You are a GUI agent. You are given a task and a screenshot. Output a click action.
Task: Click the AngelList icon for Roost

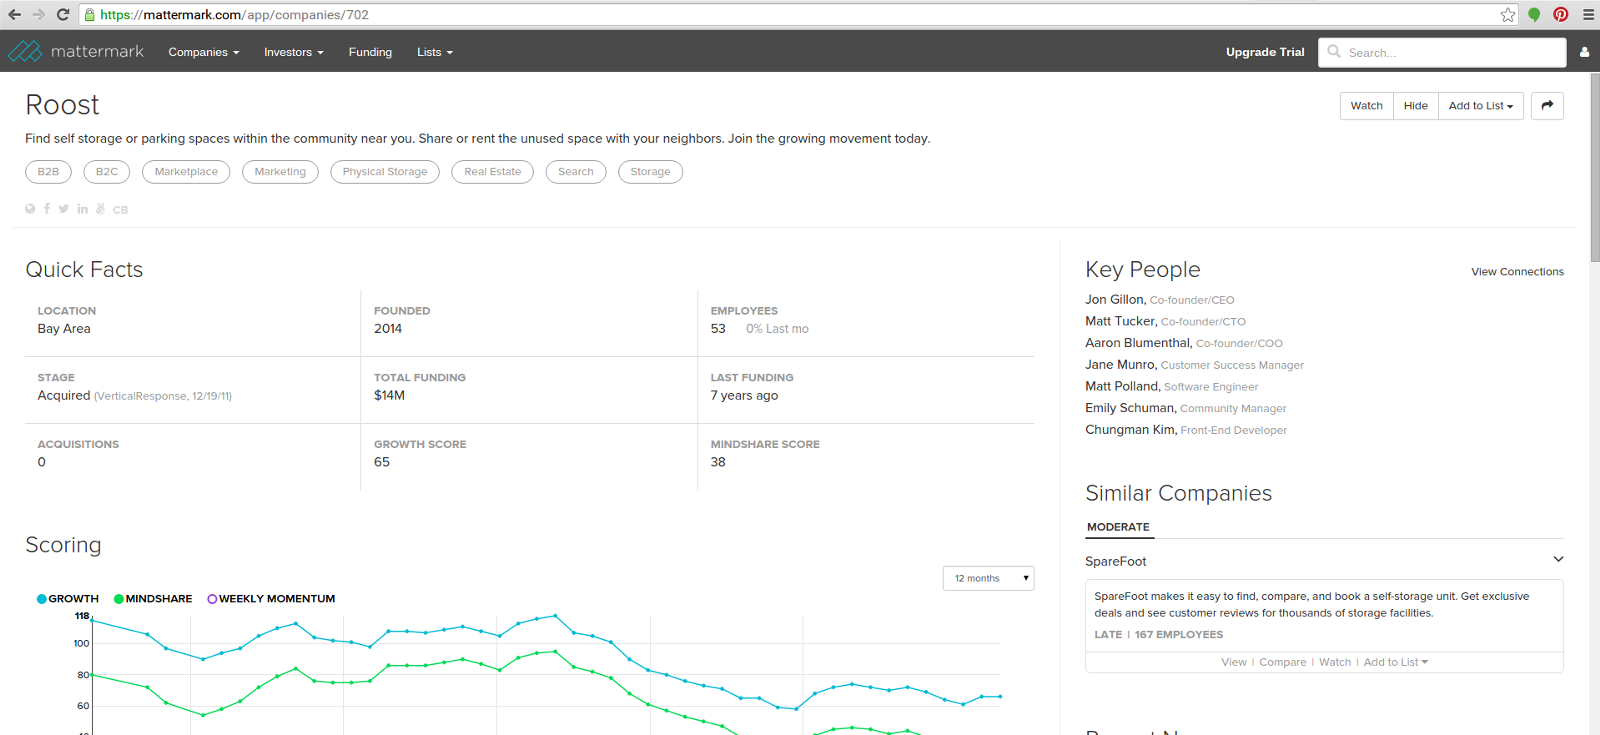(x=100, y=209)
